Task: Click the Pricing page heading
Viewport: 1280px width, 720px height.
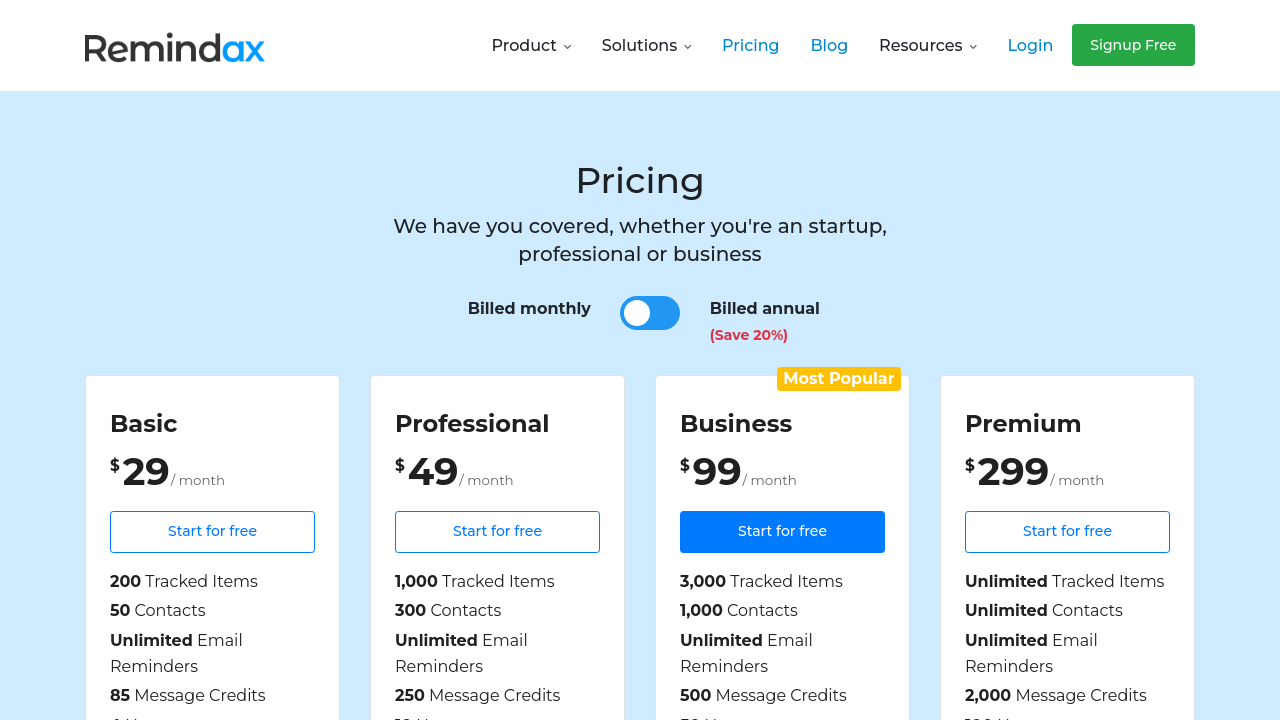Action: (640, 181)
